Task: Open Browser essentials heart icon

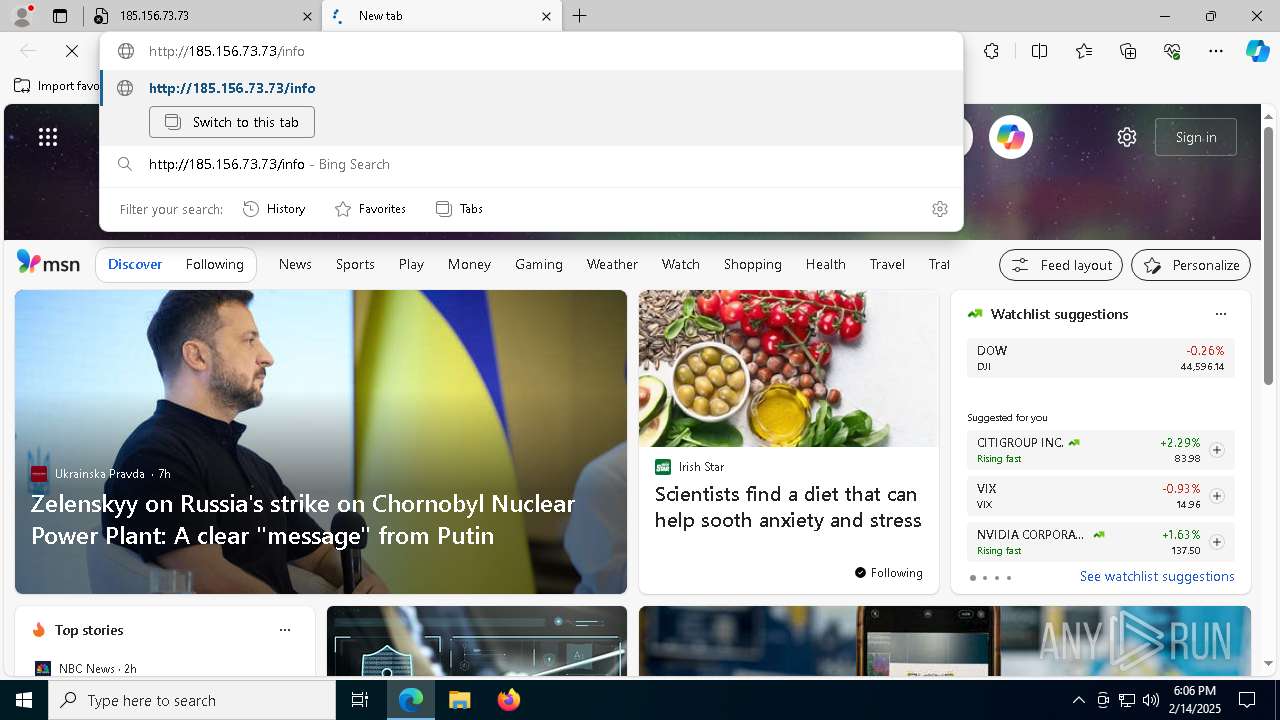Action: [1172, 51]
